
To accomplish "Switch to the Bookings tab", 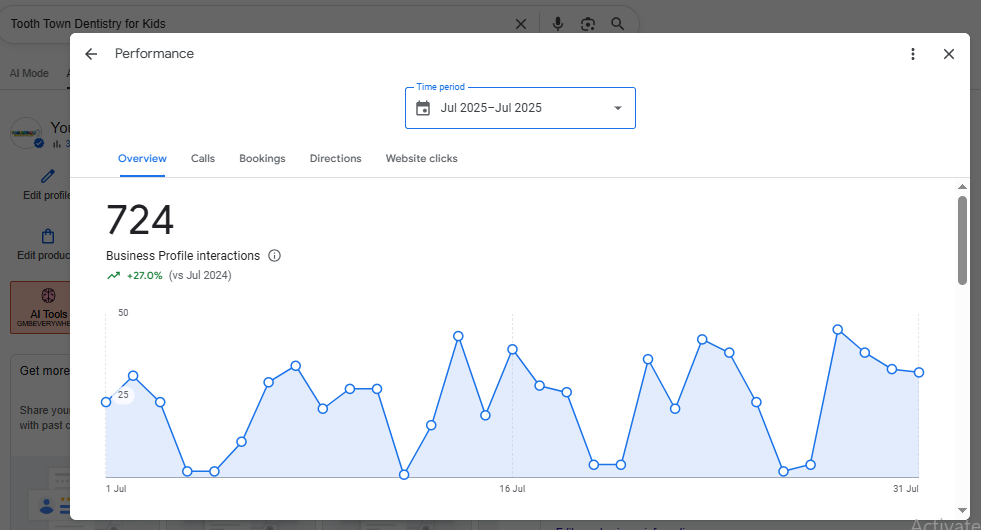I will click(x=262, y=159).
